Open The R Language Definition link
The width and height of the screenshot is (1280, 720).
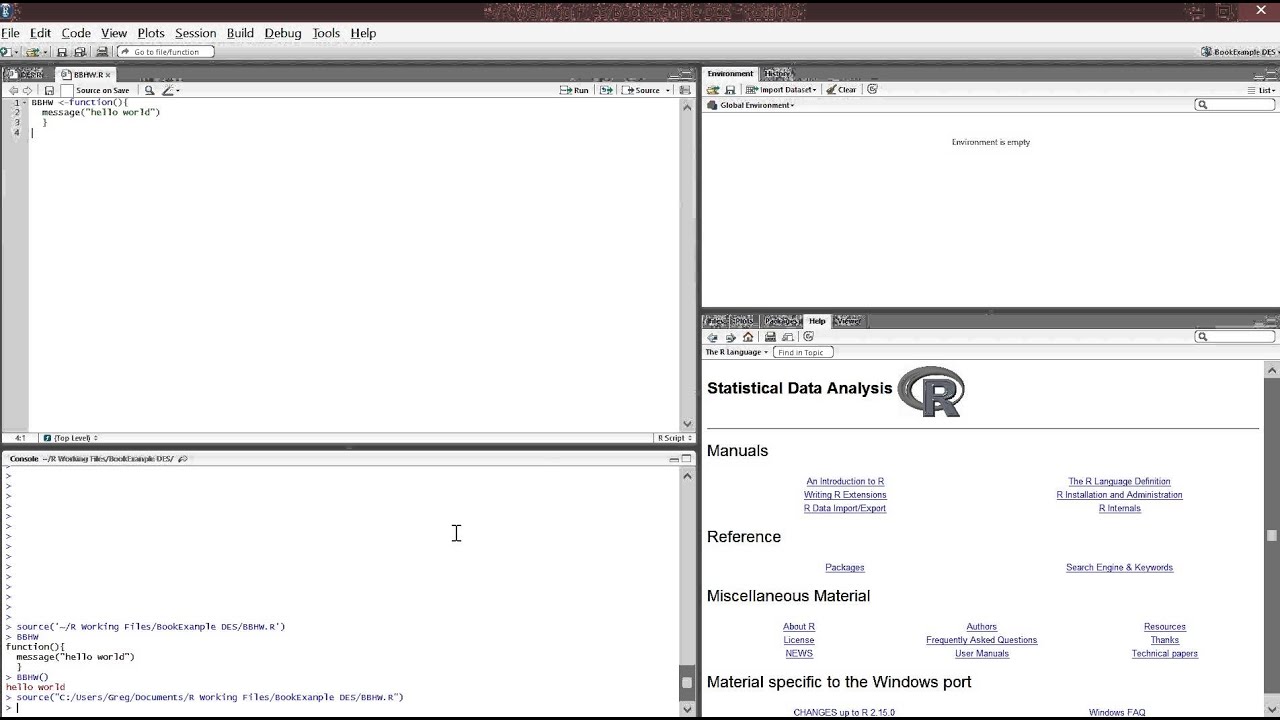1119,481
